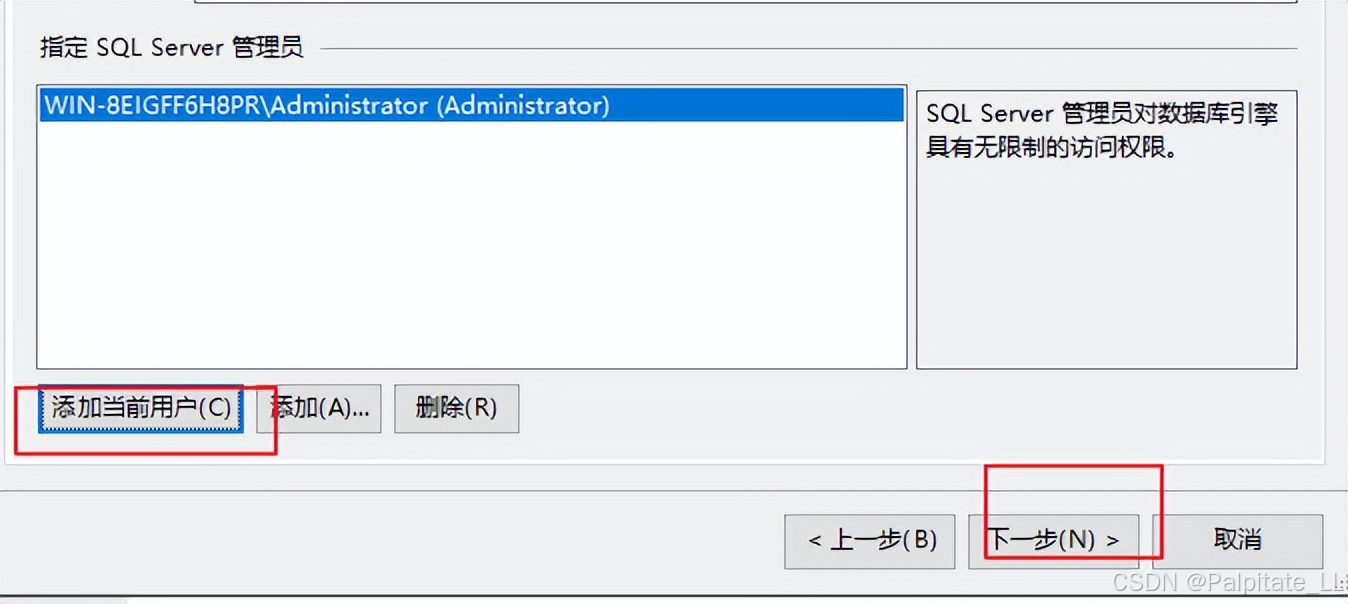The image size is (1348, 604).
Task: Go back with the < 上一步(B) button
Action: point(869,540)
